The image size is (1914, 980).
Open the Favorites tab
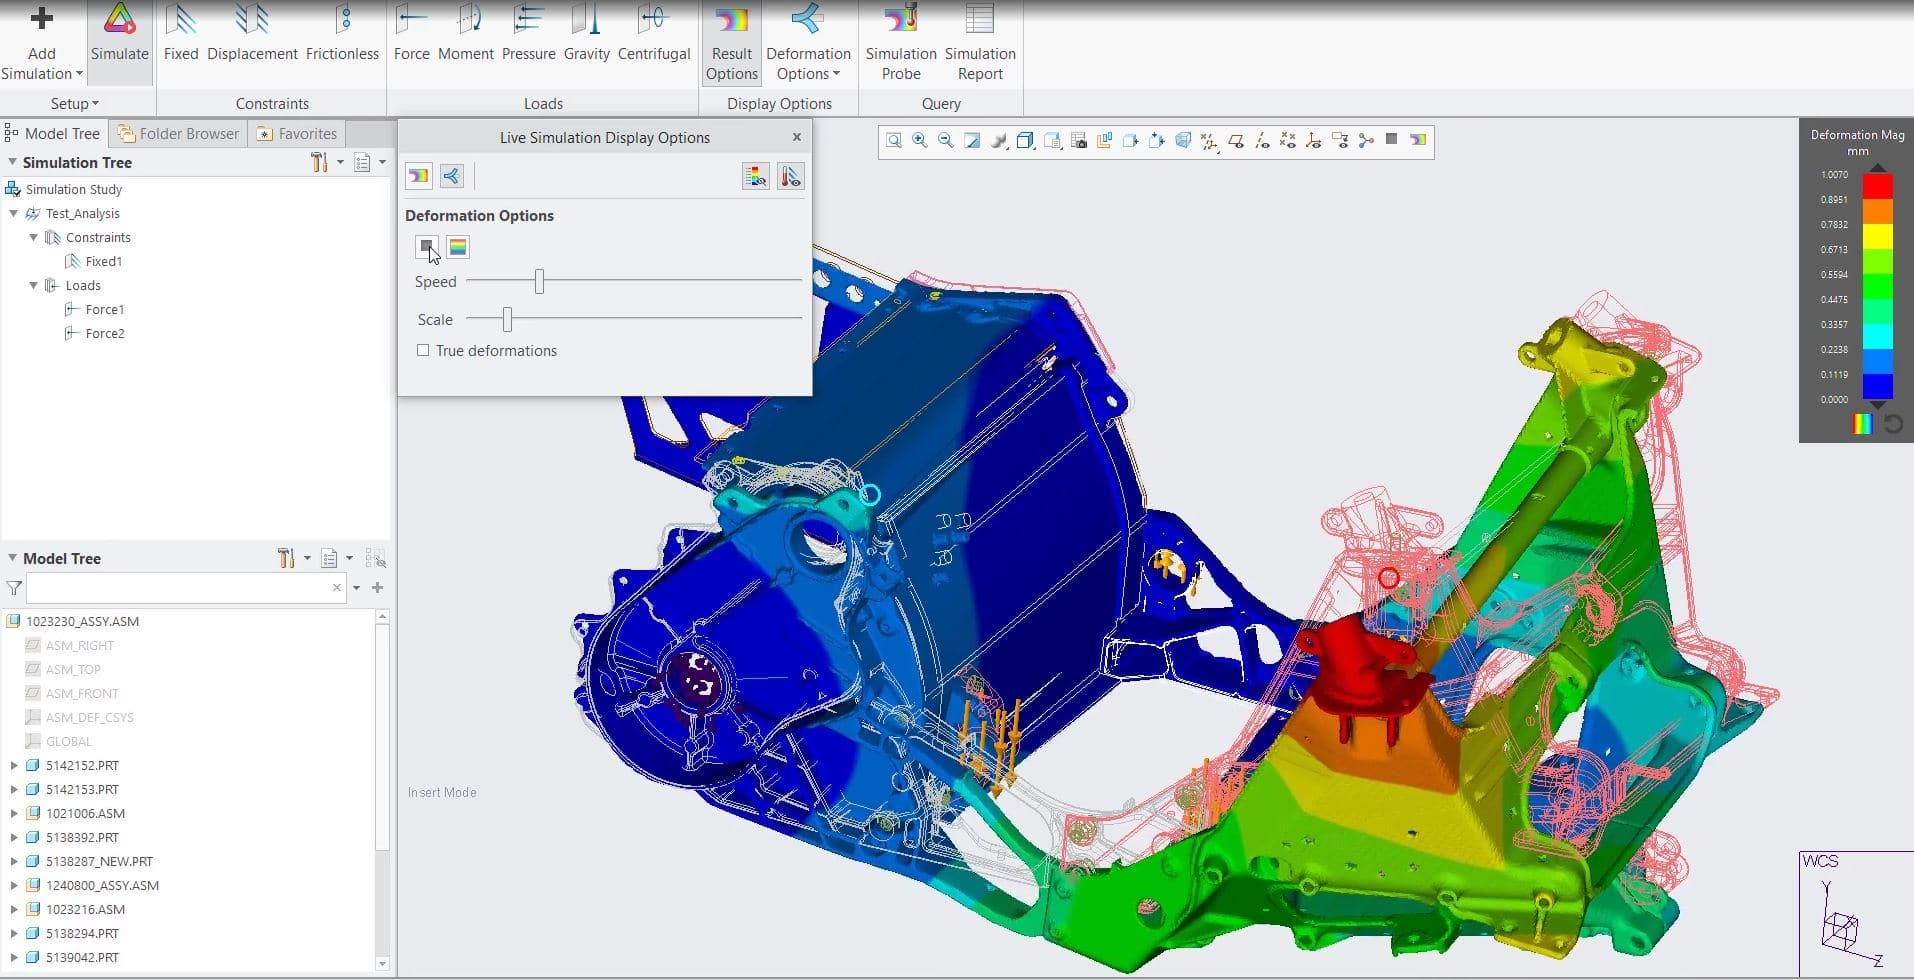[297, 134]
